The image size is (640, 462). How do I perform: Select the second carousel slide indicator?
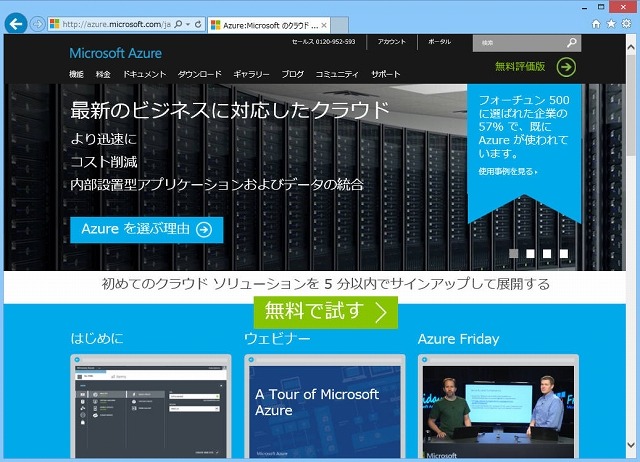pyautogui.click(x=530, y=254)
